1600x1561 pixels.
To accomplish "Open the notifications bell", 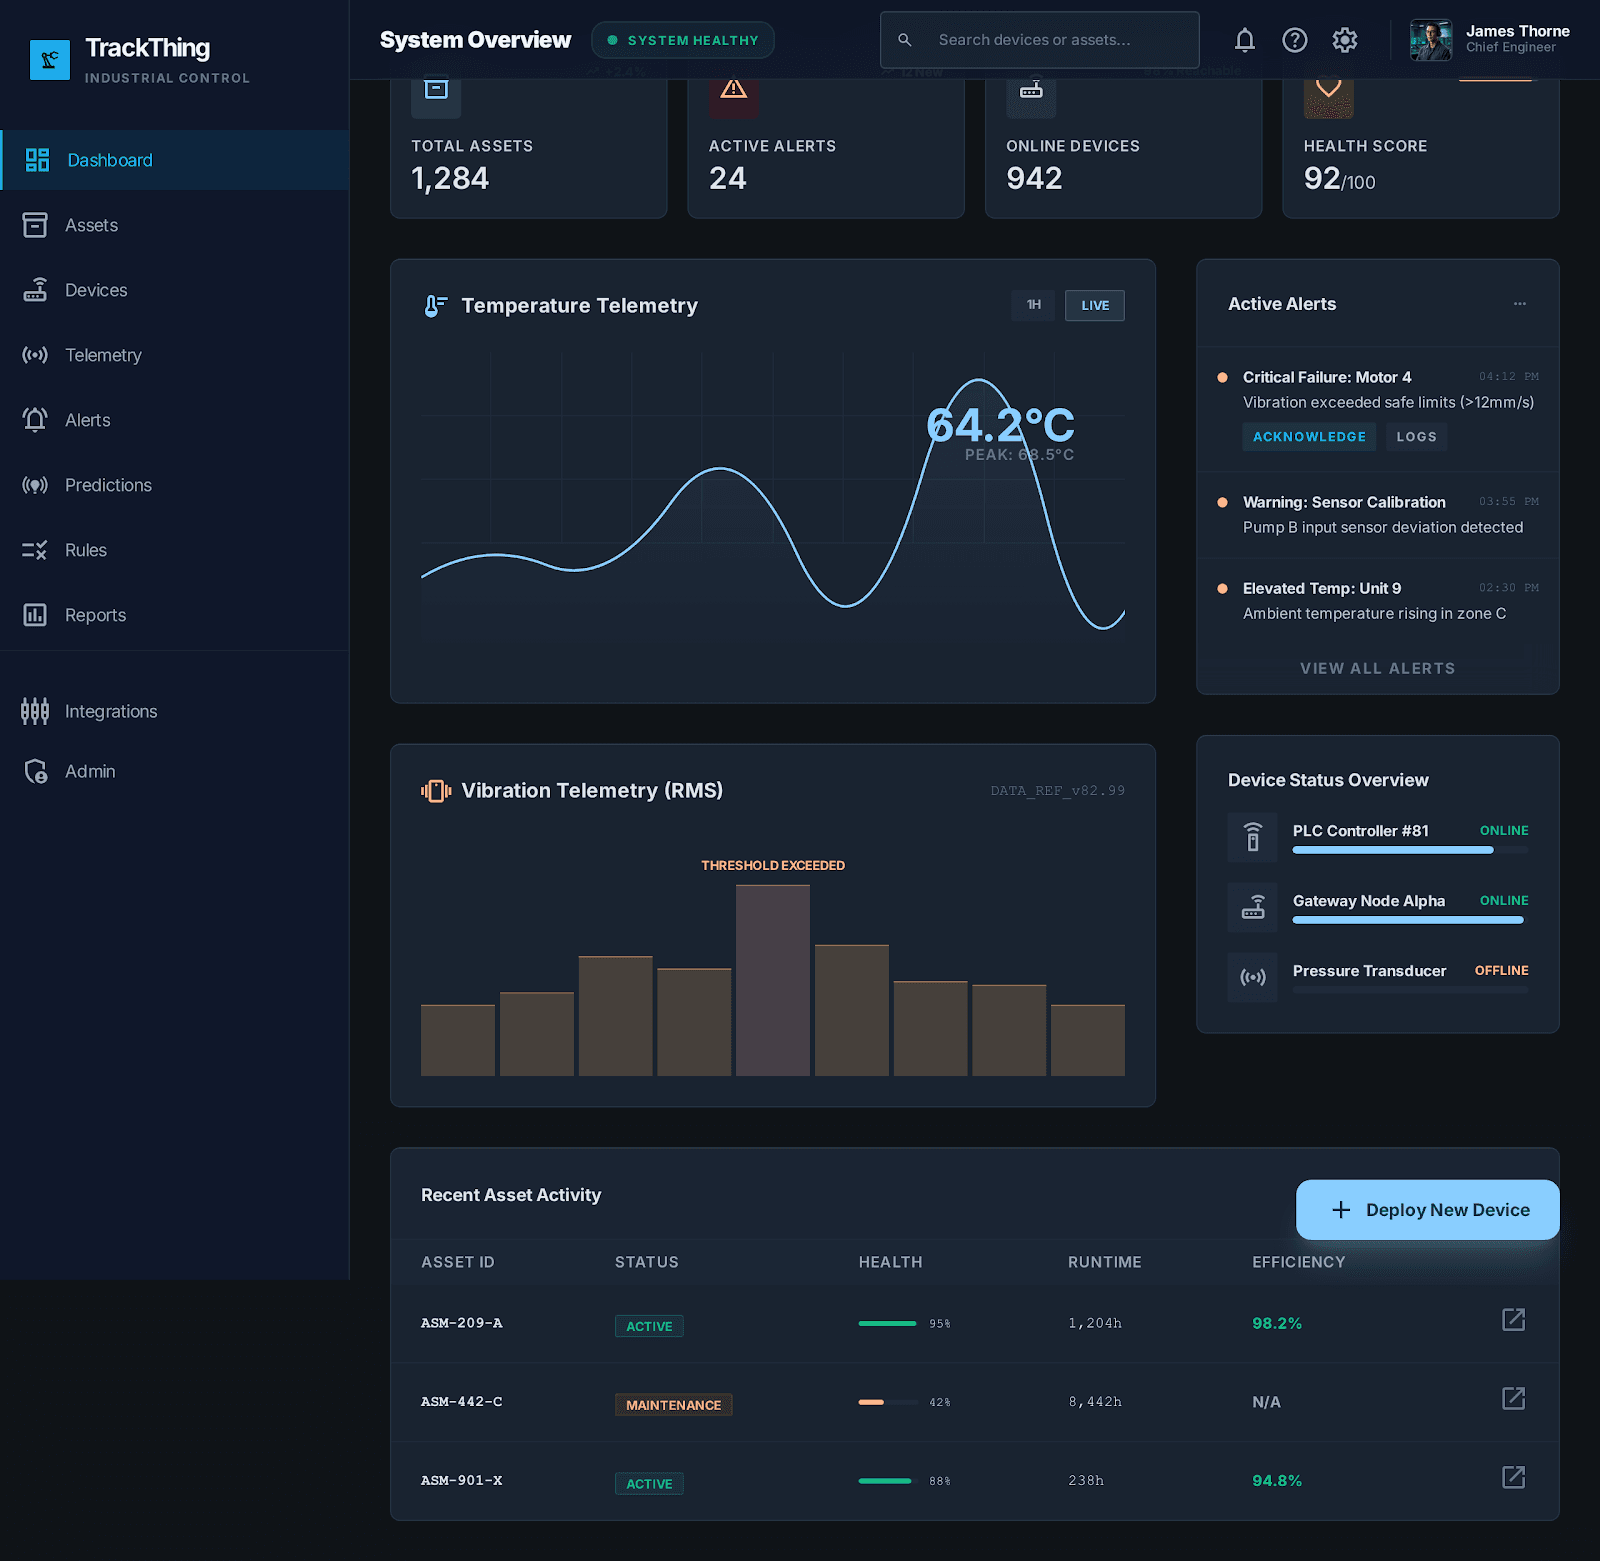I will [x=1244, y=40].
